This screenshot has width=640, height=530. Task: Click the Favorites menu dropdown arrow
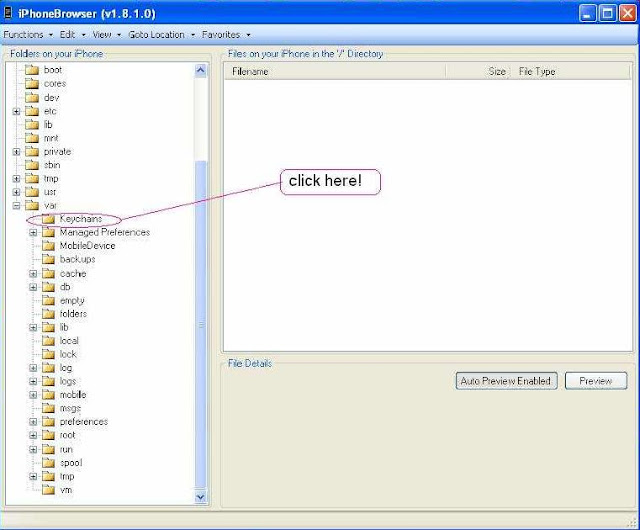(x=248, y=35)
